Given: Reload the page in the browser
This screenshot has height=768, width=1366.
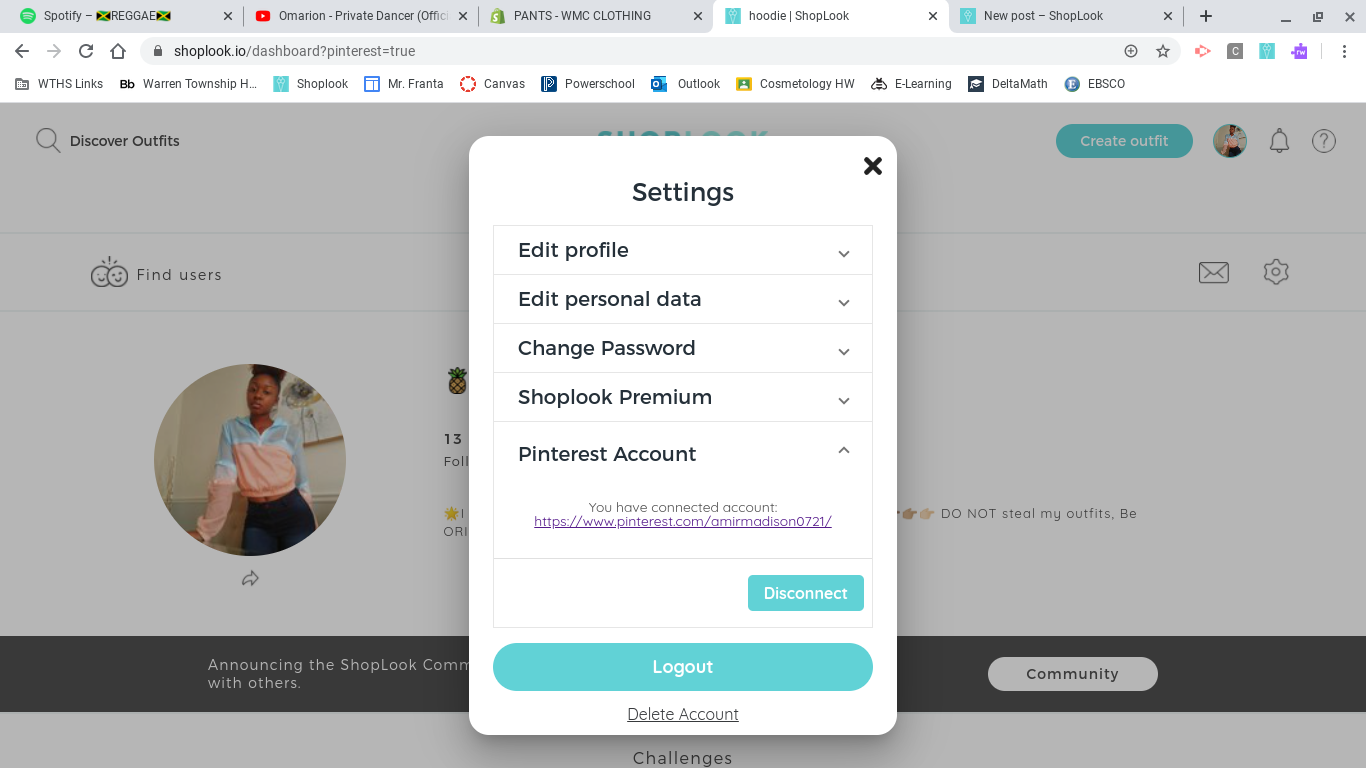Looking at the screenshot, I should tap(86, 51).
